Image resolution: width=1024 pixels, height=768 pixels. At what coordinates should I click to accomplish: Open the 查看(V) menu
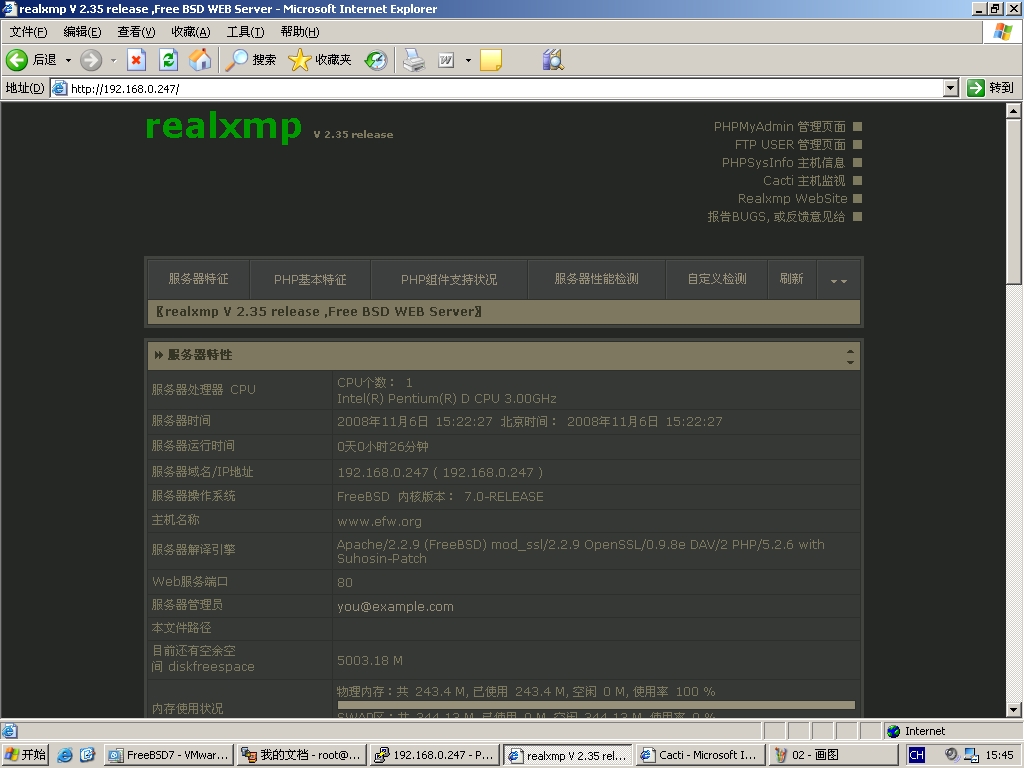136,32
